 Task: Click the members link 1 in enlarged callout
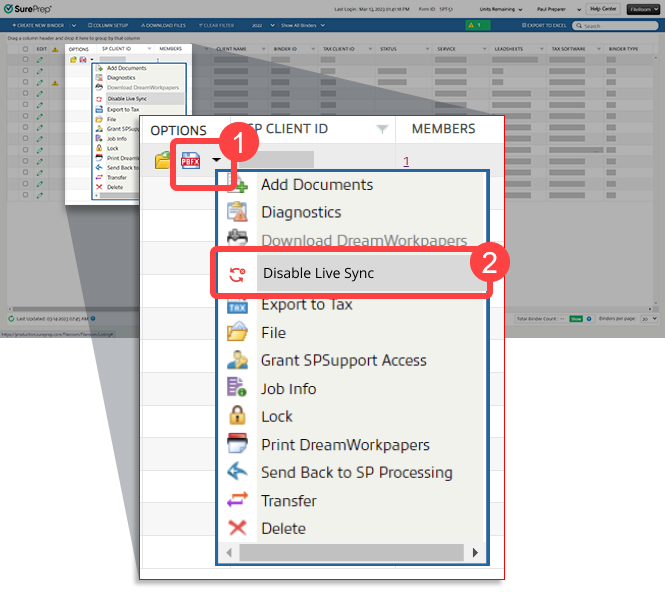tap(406, 161)
